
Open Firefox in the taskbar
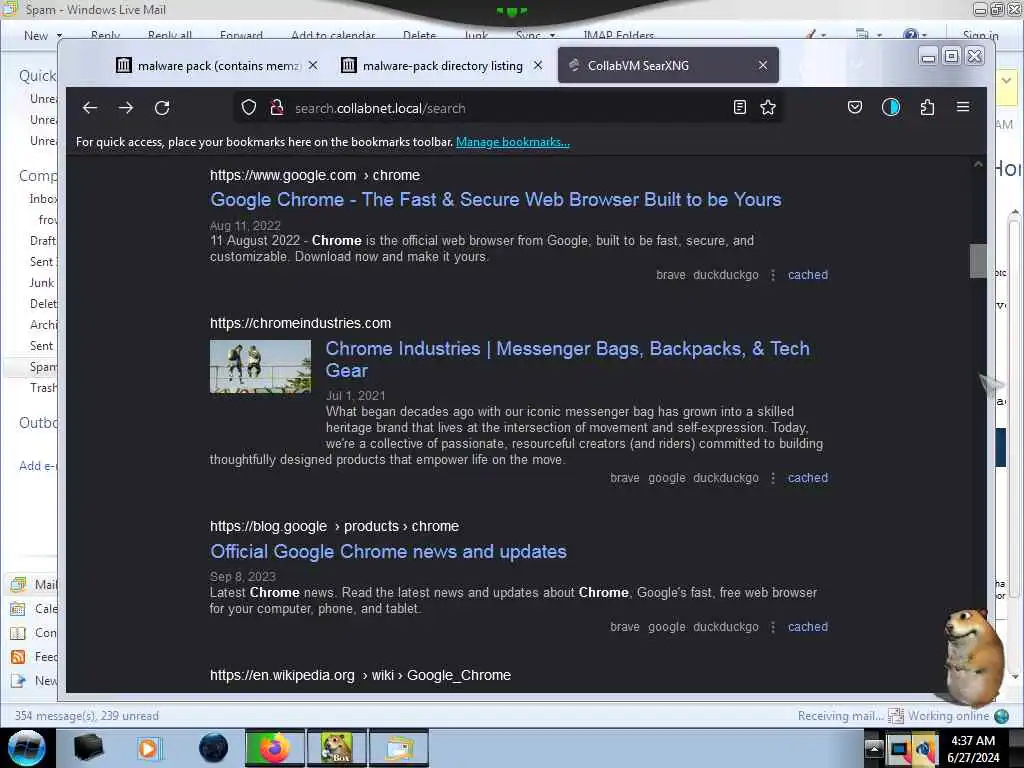pyautogui.click(x=275, y=748)
